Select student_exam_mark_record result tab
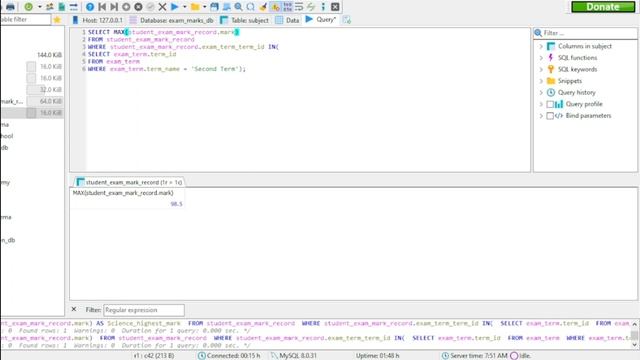This screenshot has width=640, height=360. [129, 182]
